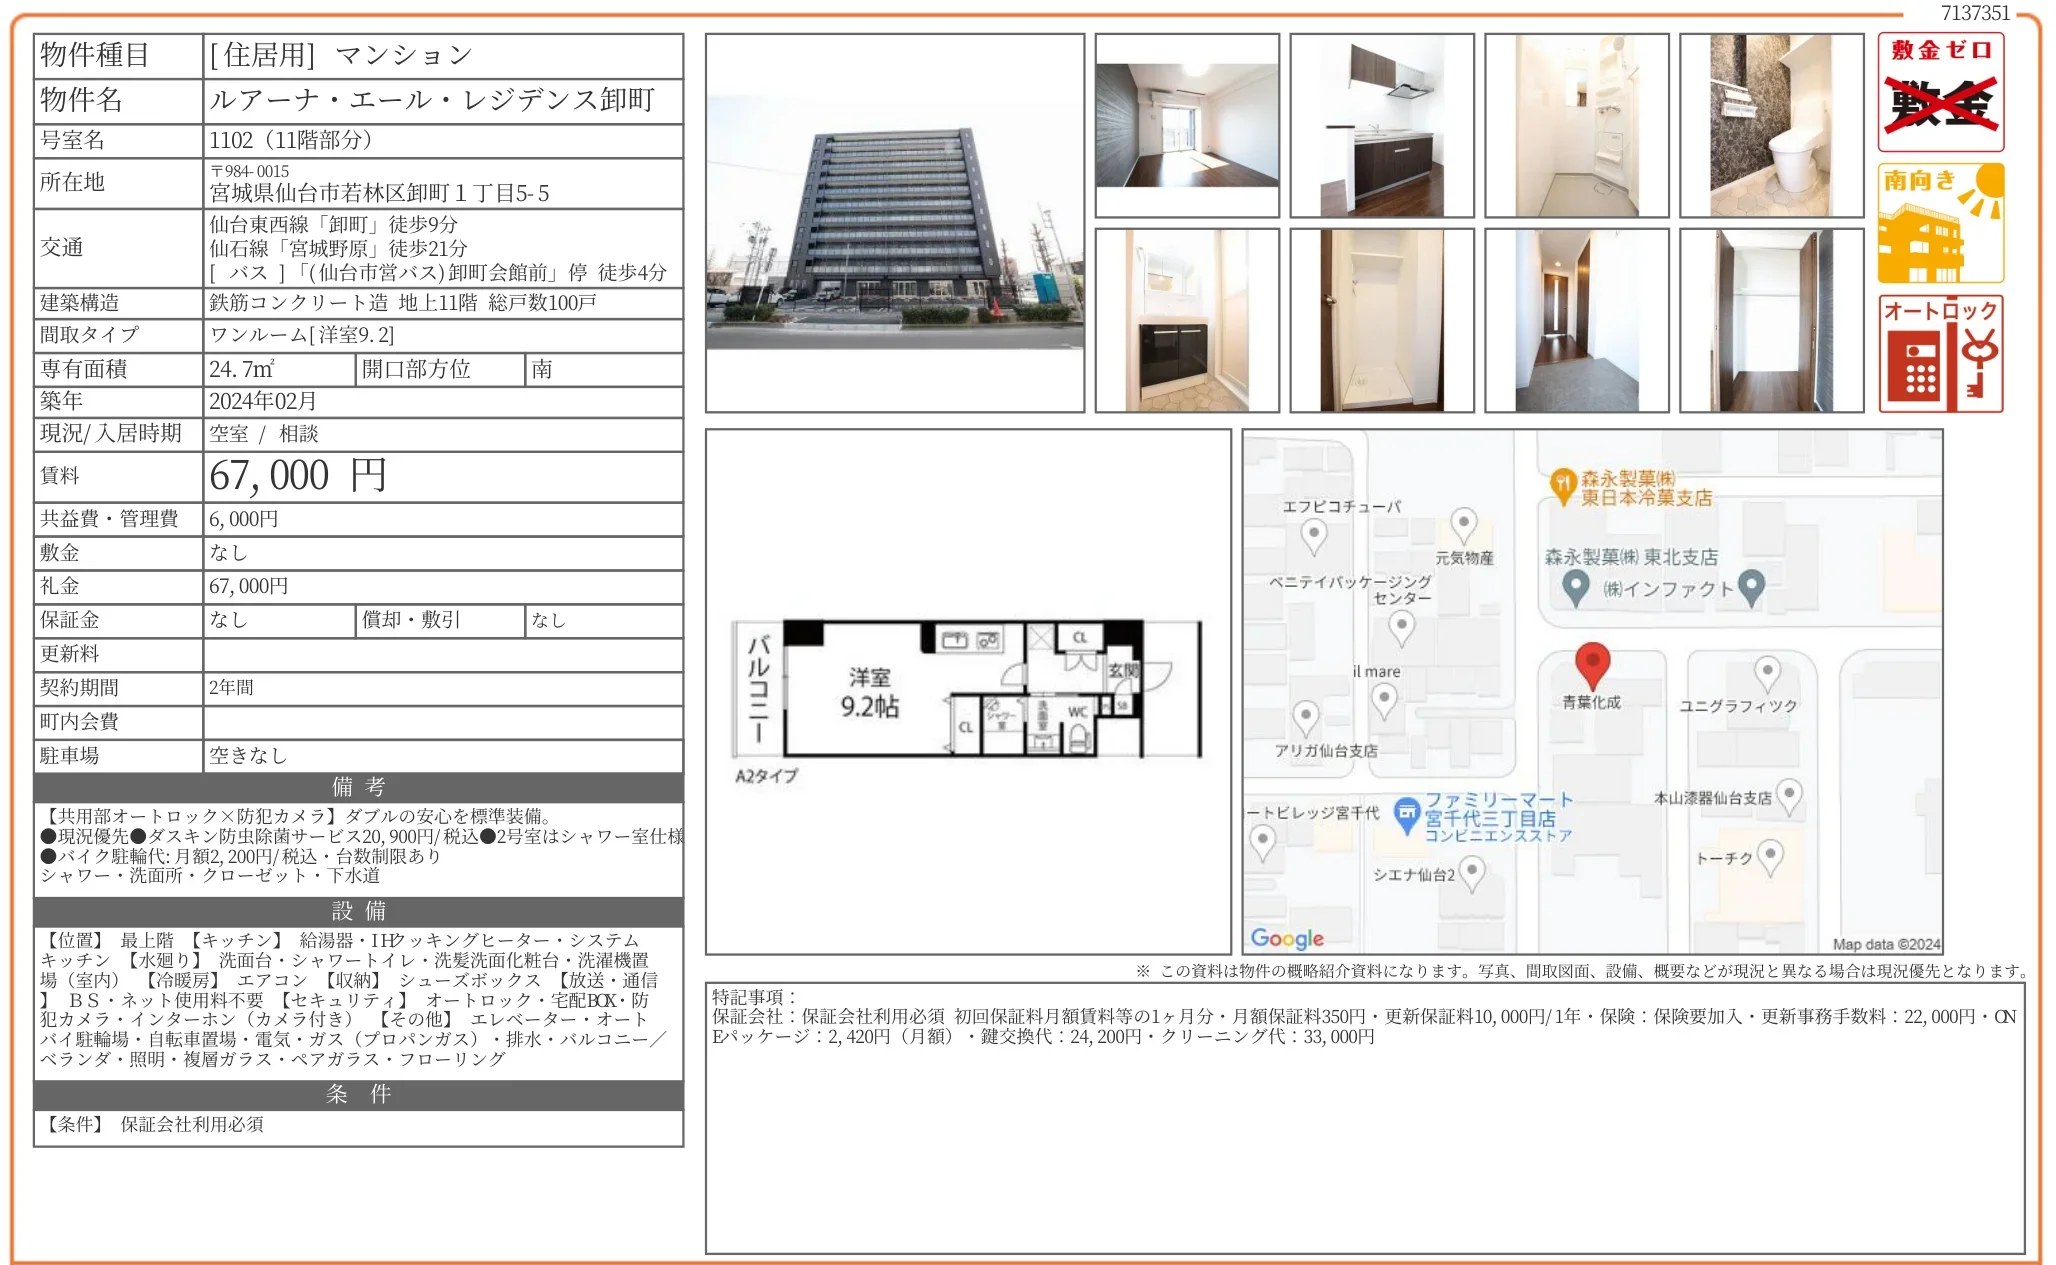
Task: Open the building exterior photo
Action: (x=895, y=223)
